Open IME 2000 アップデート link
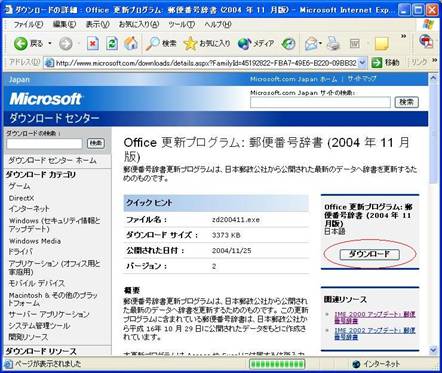The height and width of the screenshot is (373, 442). click(375, 317)
